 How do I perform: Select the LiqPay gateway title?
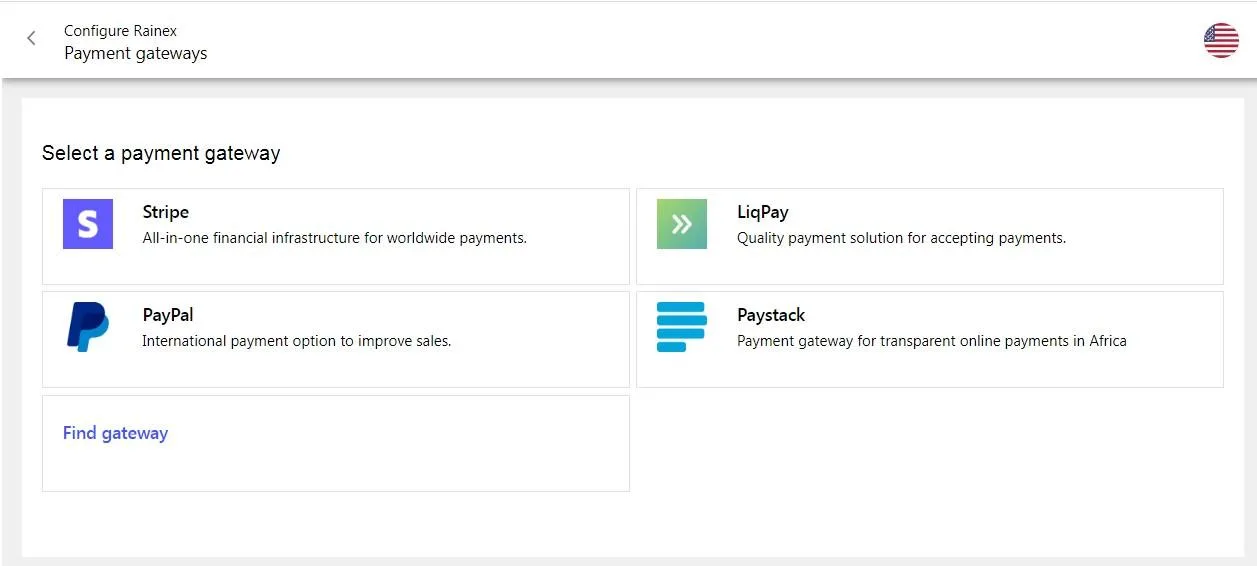[763, 212]
